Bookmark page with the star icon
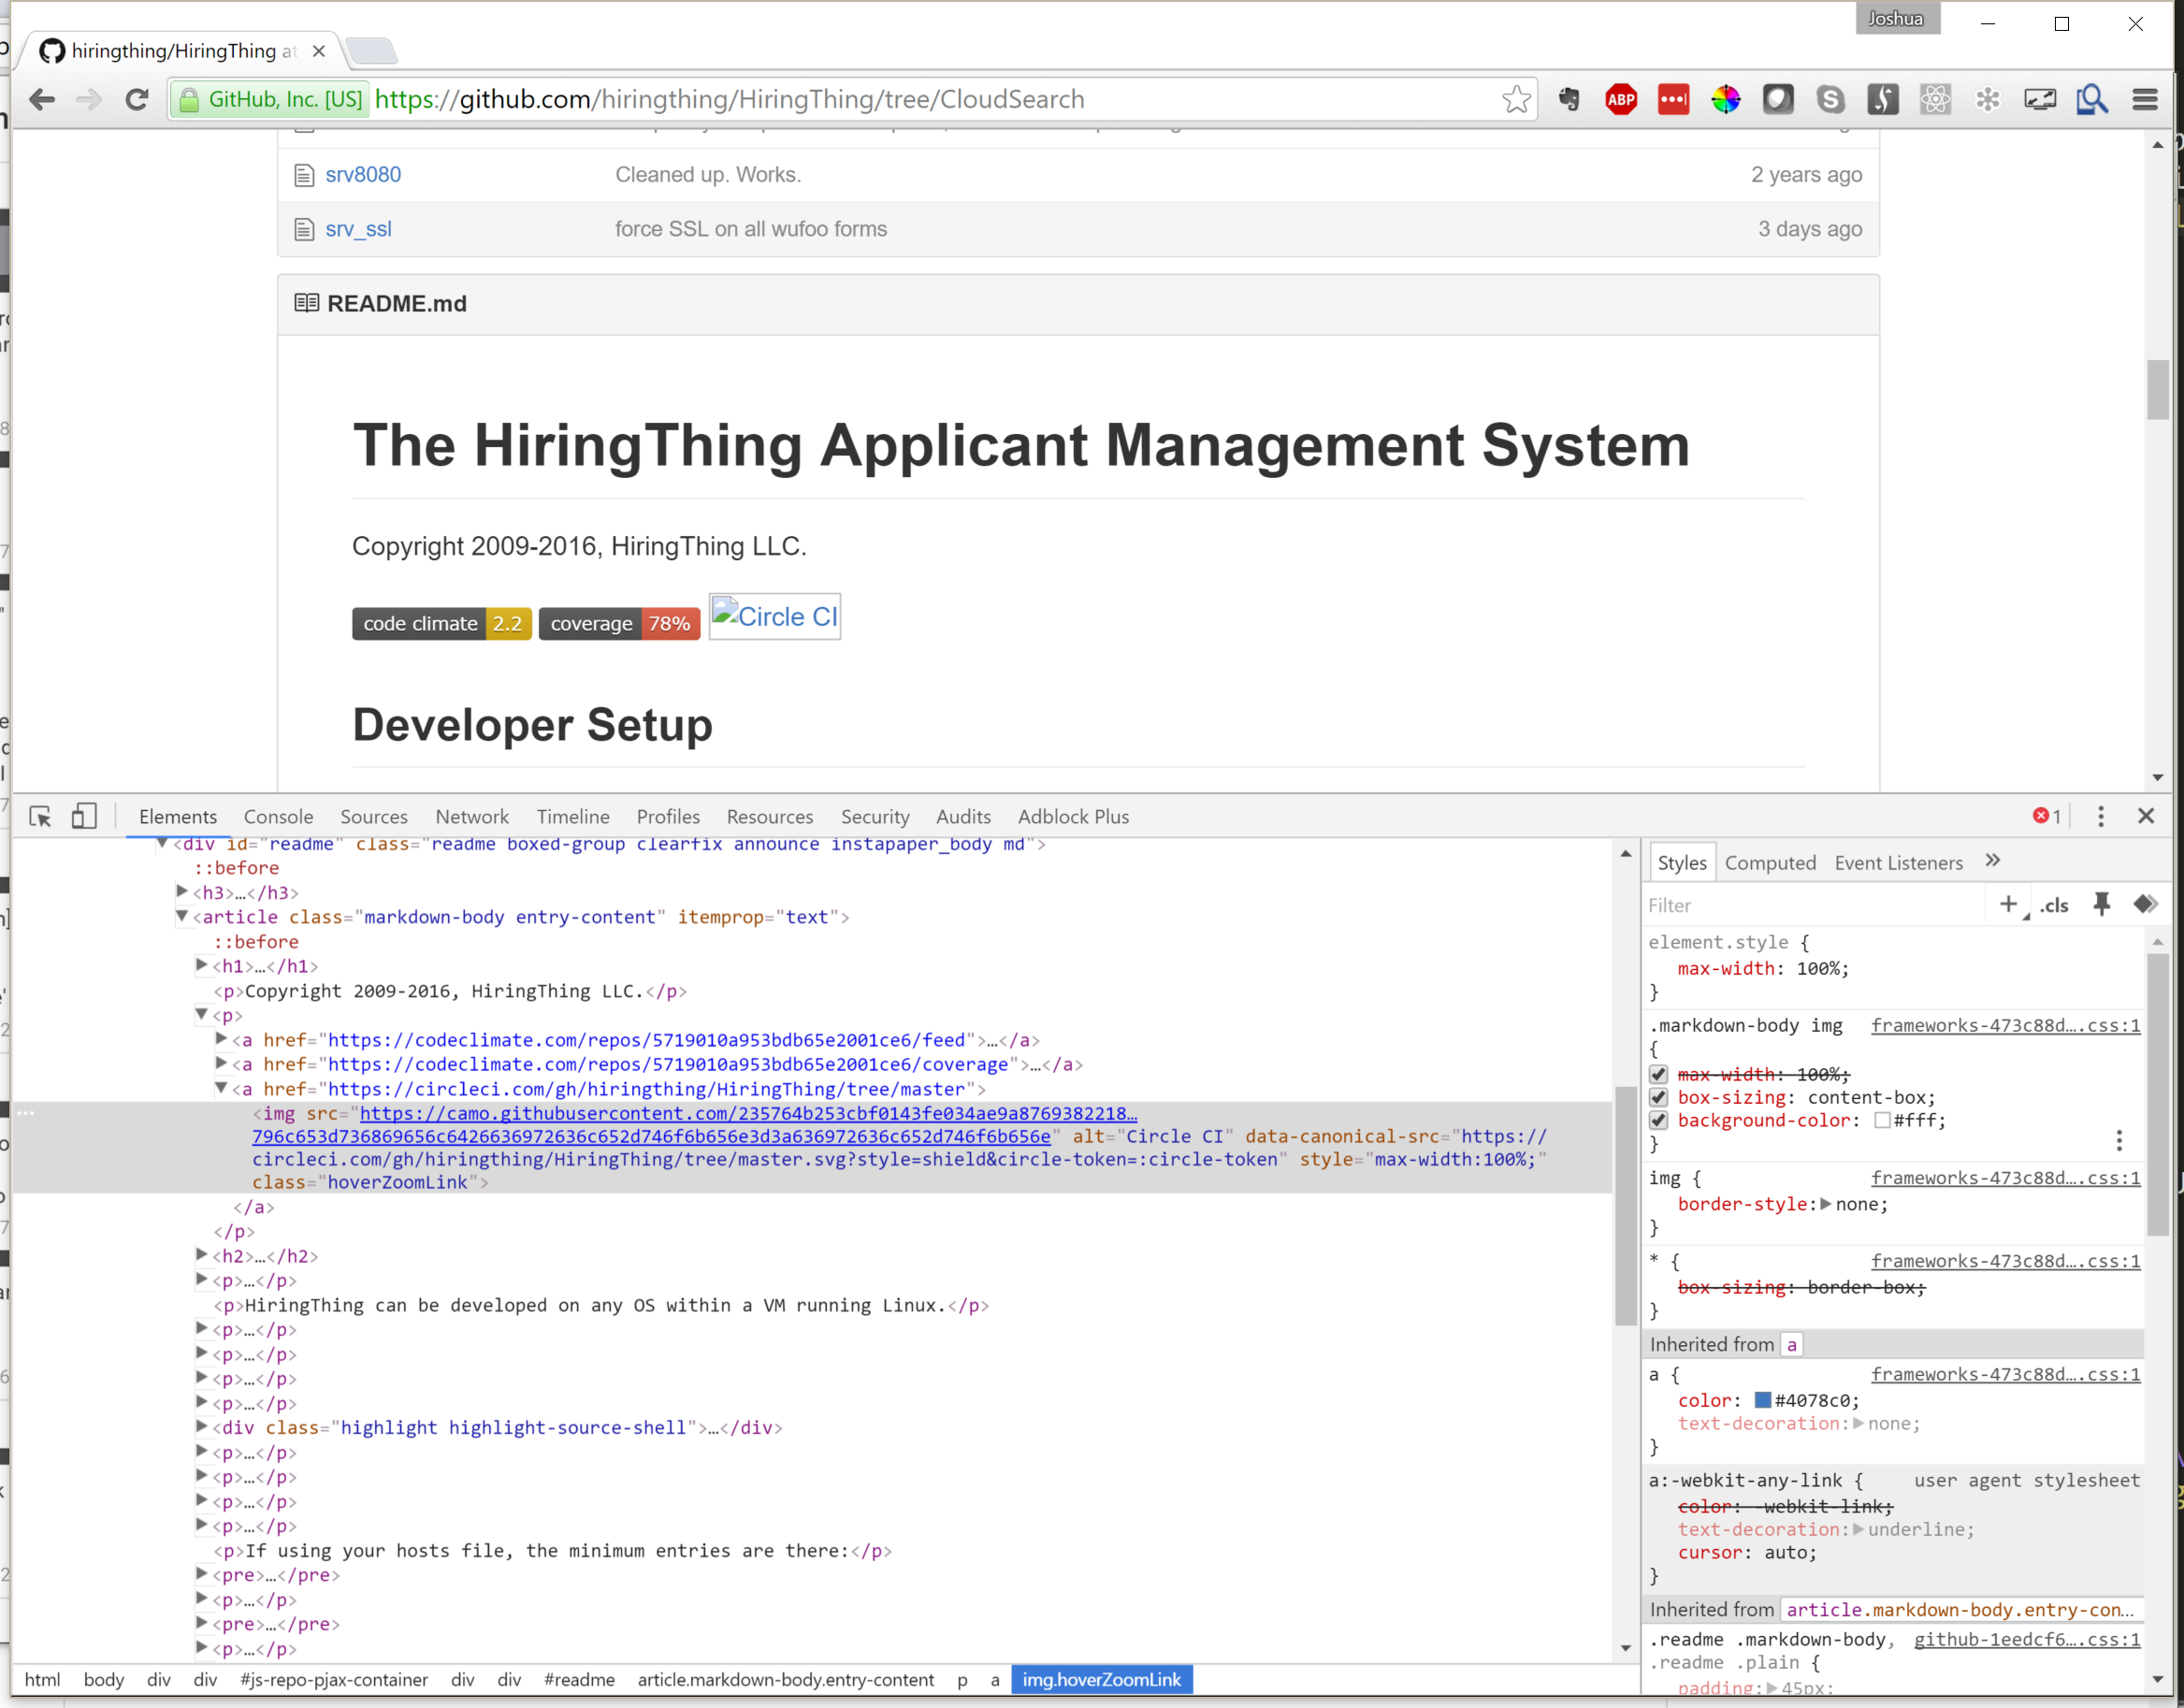 (x=1515, y=99)
